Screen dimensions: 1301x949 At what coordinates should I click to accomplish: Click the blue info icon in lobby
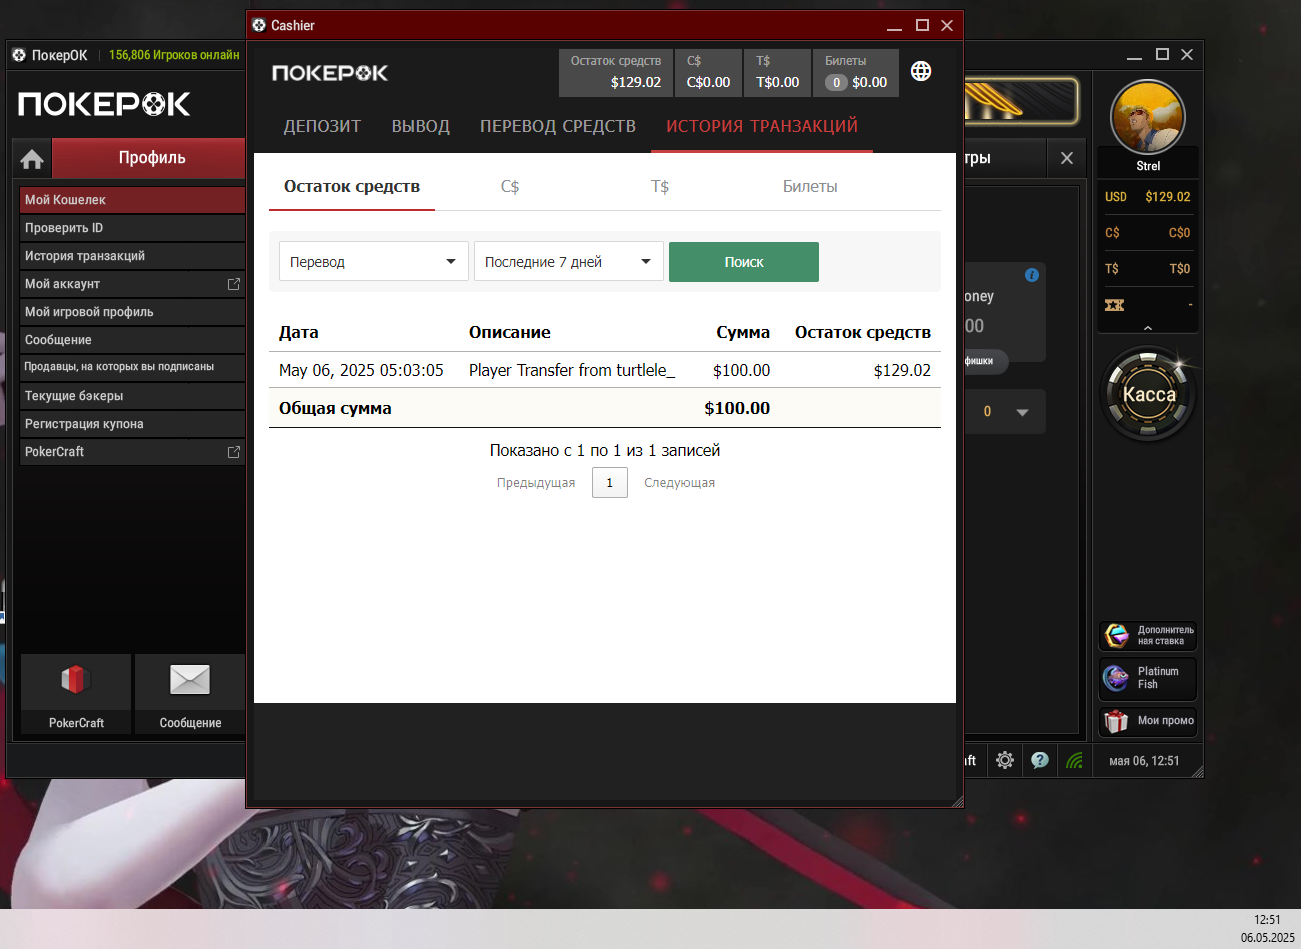click(1032, 275)
